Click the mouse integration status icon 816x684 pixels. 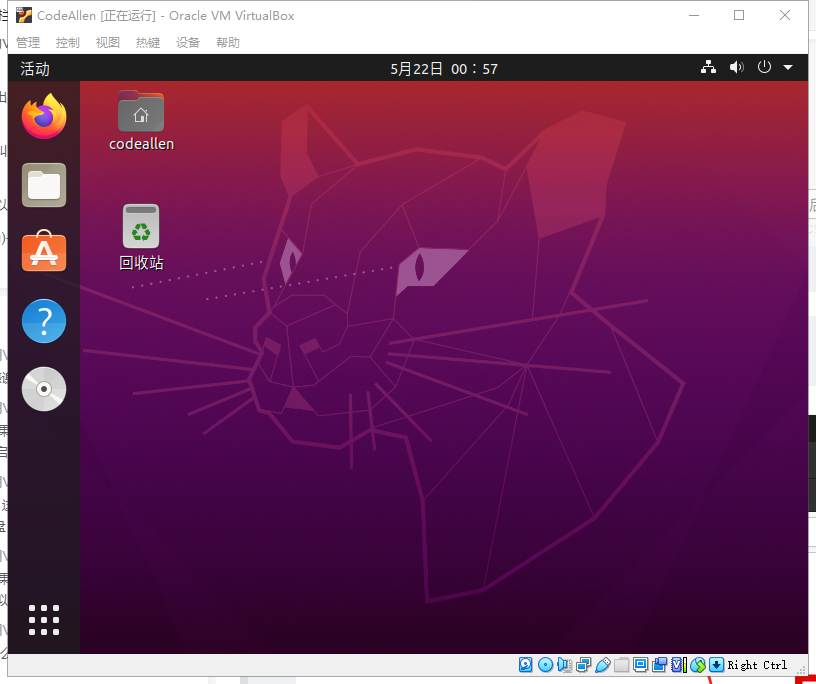(698, 665)
